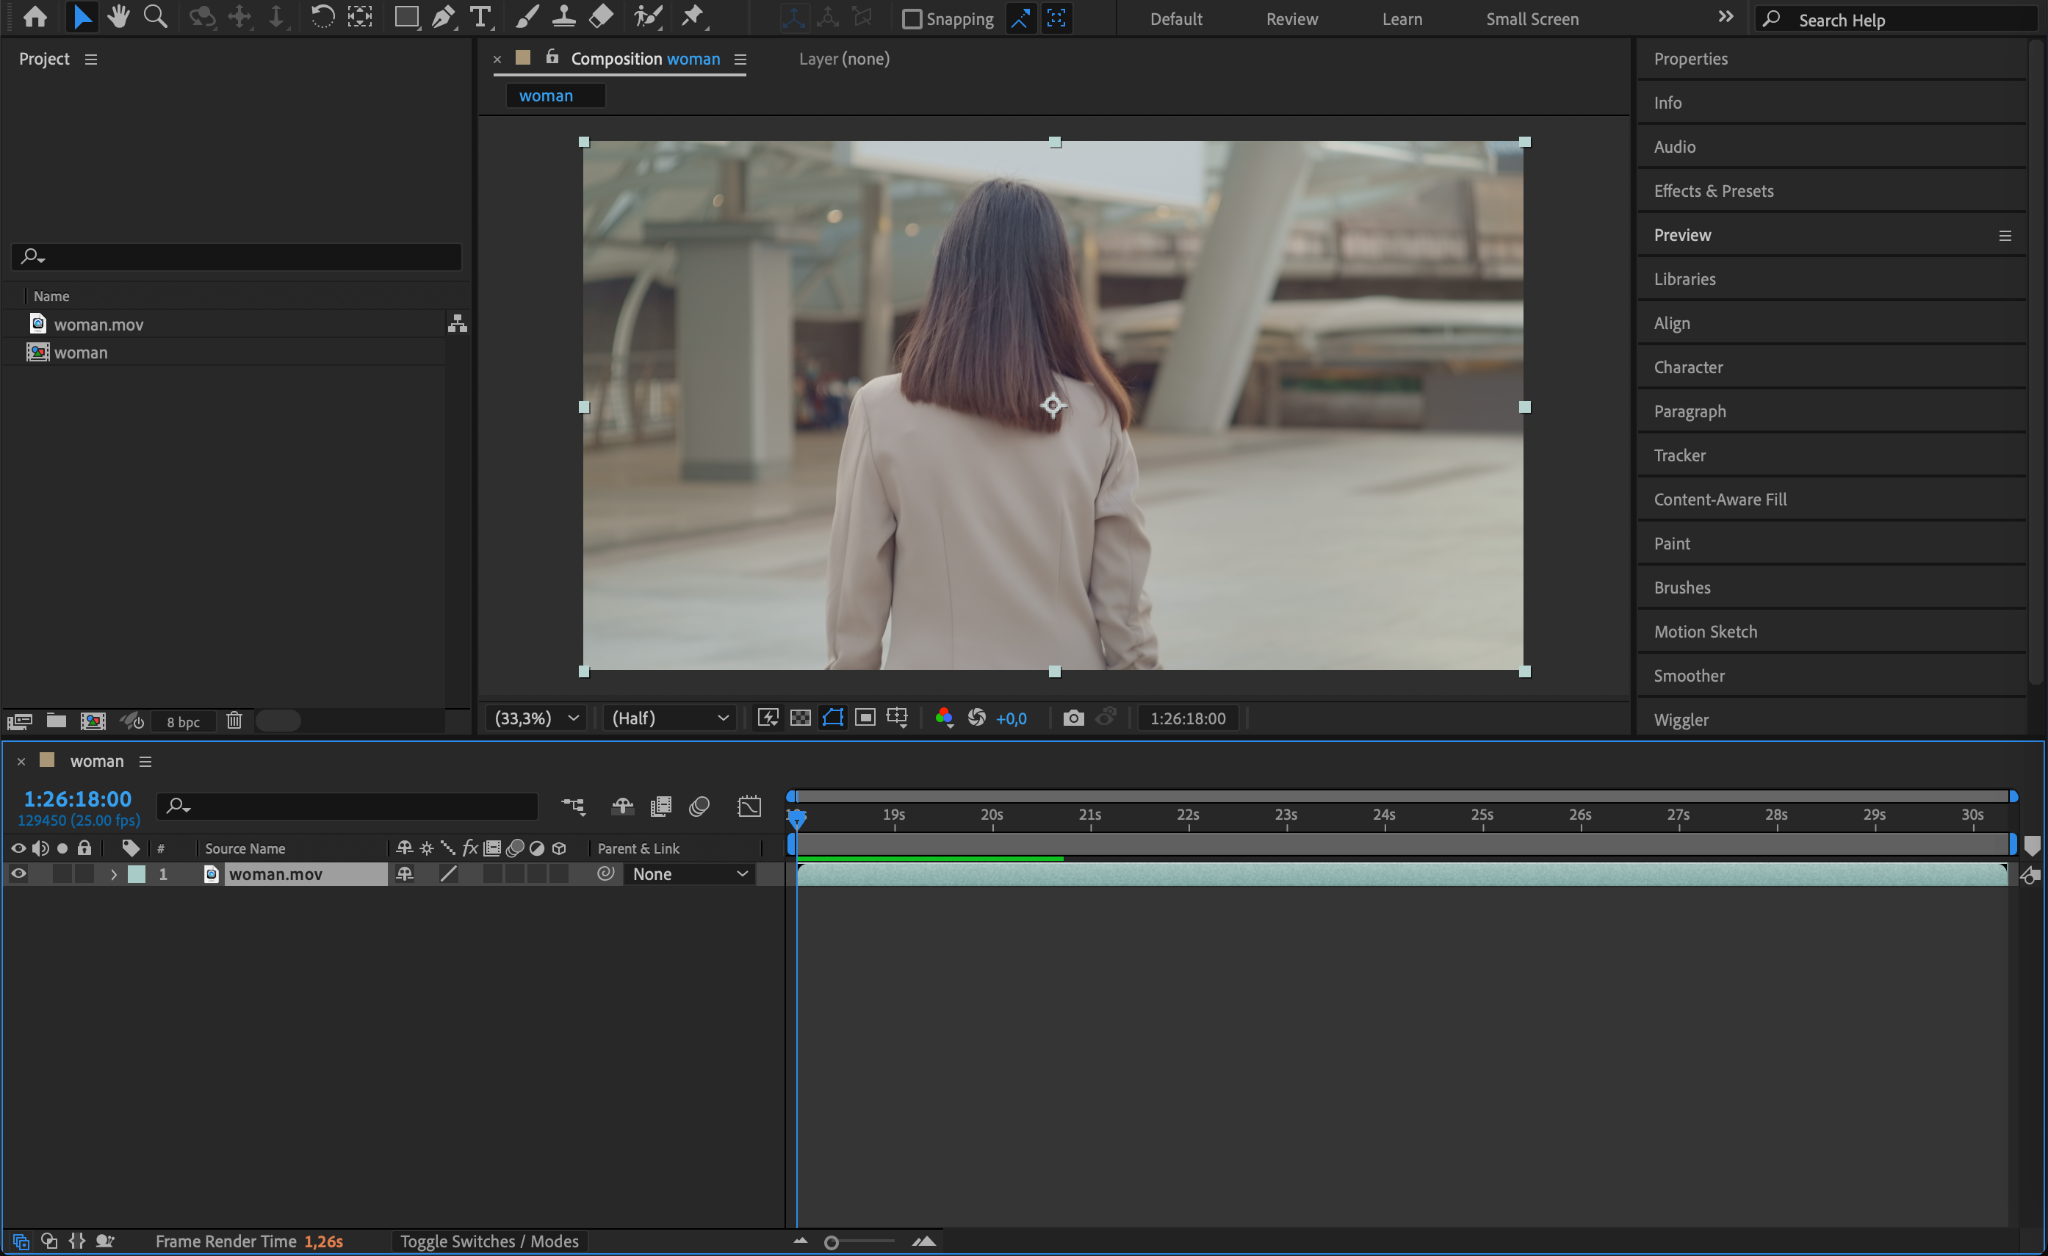Screen dimensions: 2048x1256
Task: Select the Zoom magnifier tool
Action: (155, 17)
